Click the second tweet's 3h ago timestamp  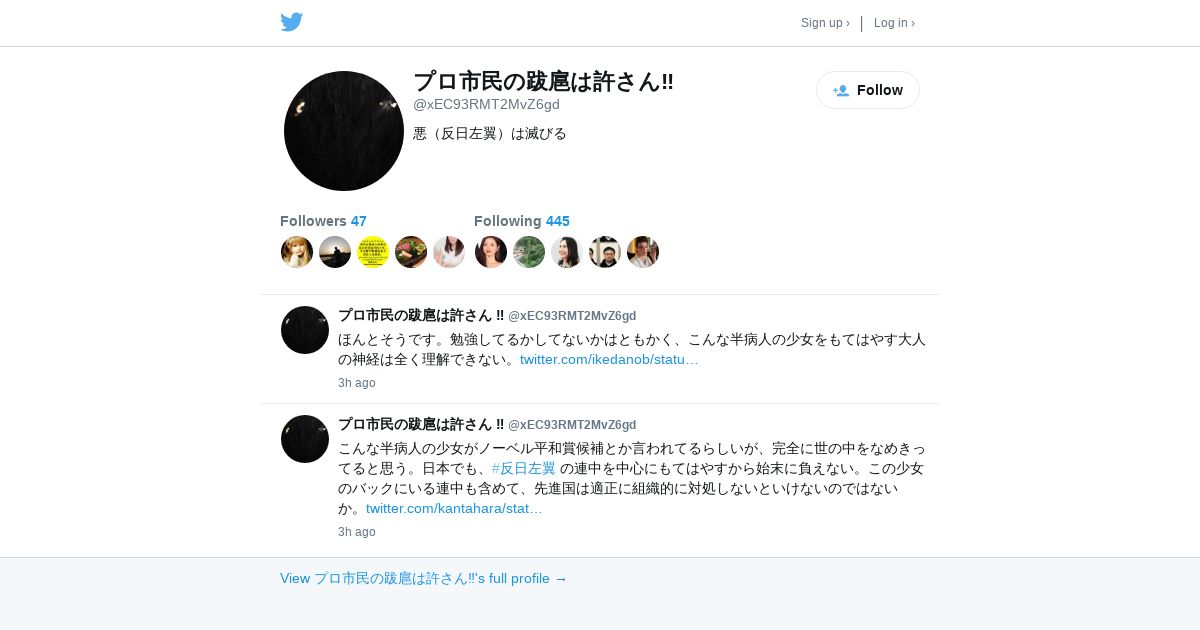357,532
